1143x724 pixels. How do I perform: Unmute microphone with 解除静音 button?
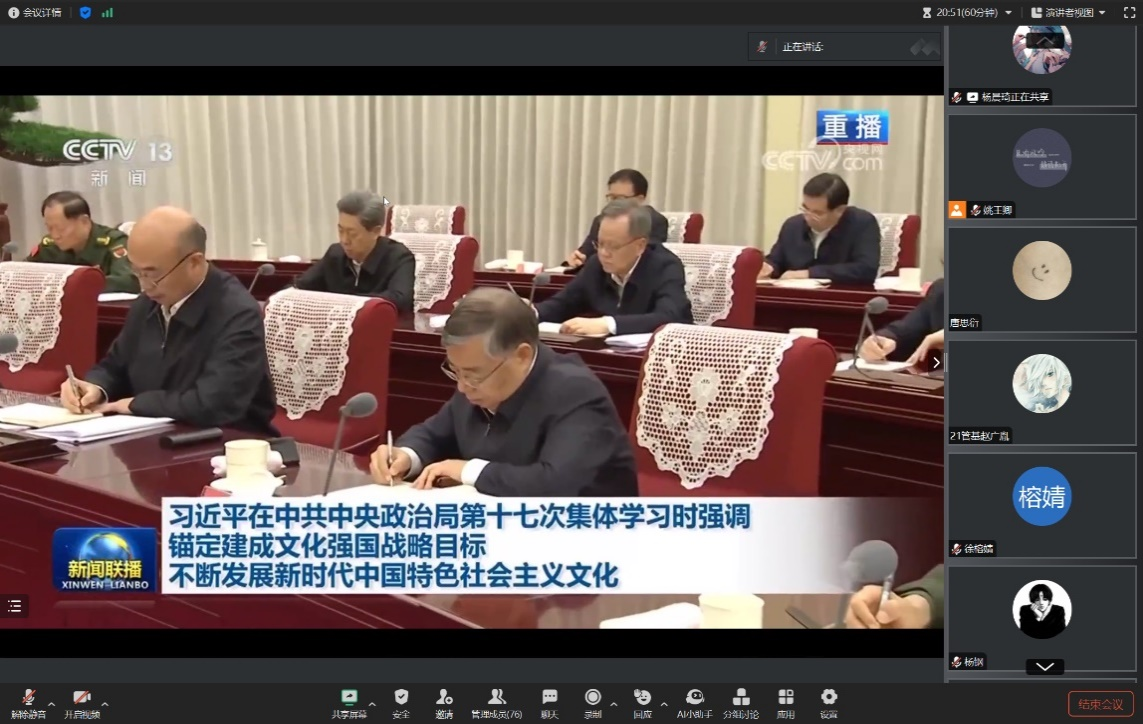[28, 701]
